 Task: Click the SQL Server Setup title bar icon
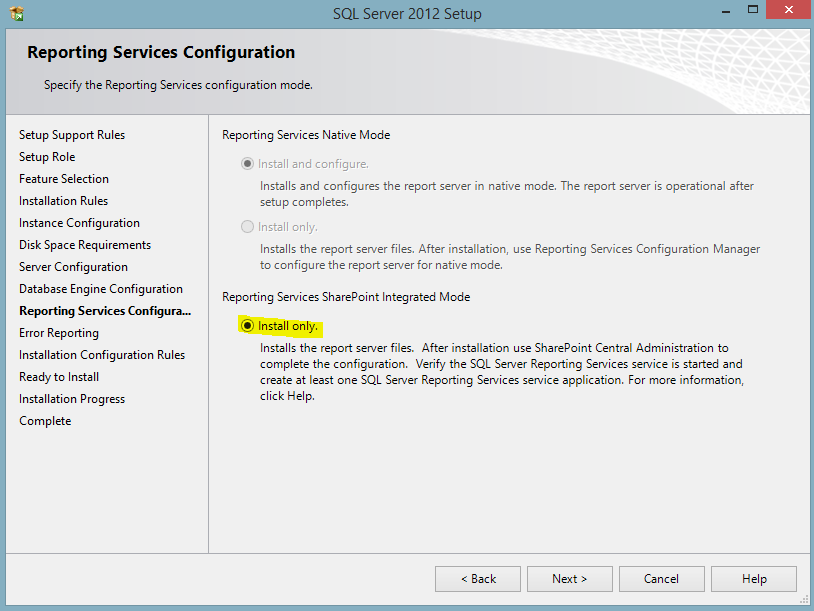click(x=17, y=13)
